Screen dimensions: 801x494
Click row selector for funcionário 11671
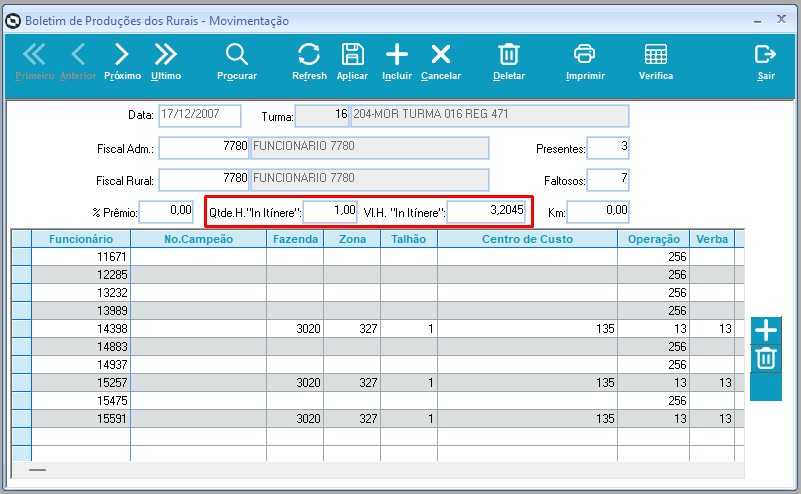21,256
